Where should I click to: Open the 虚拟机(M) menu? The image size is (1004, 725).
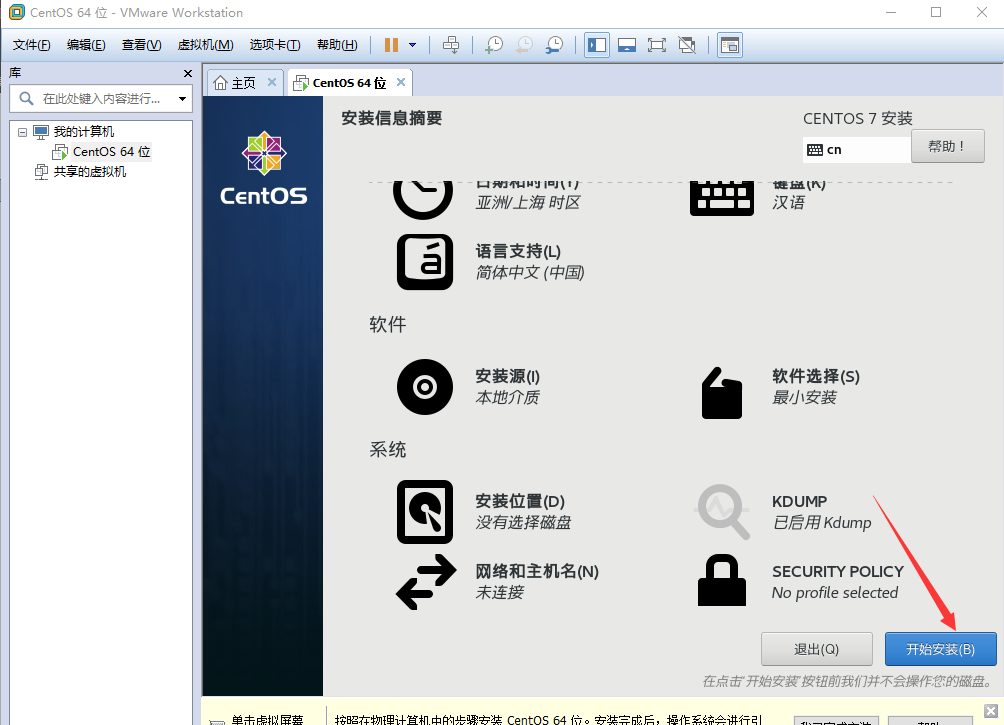tap(205, 45)
